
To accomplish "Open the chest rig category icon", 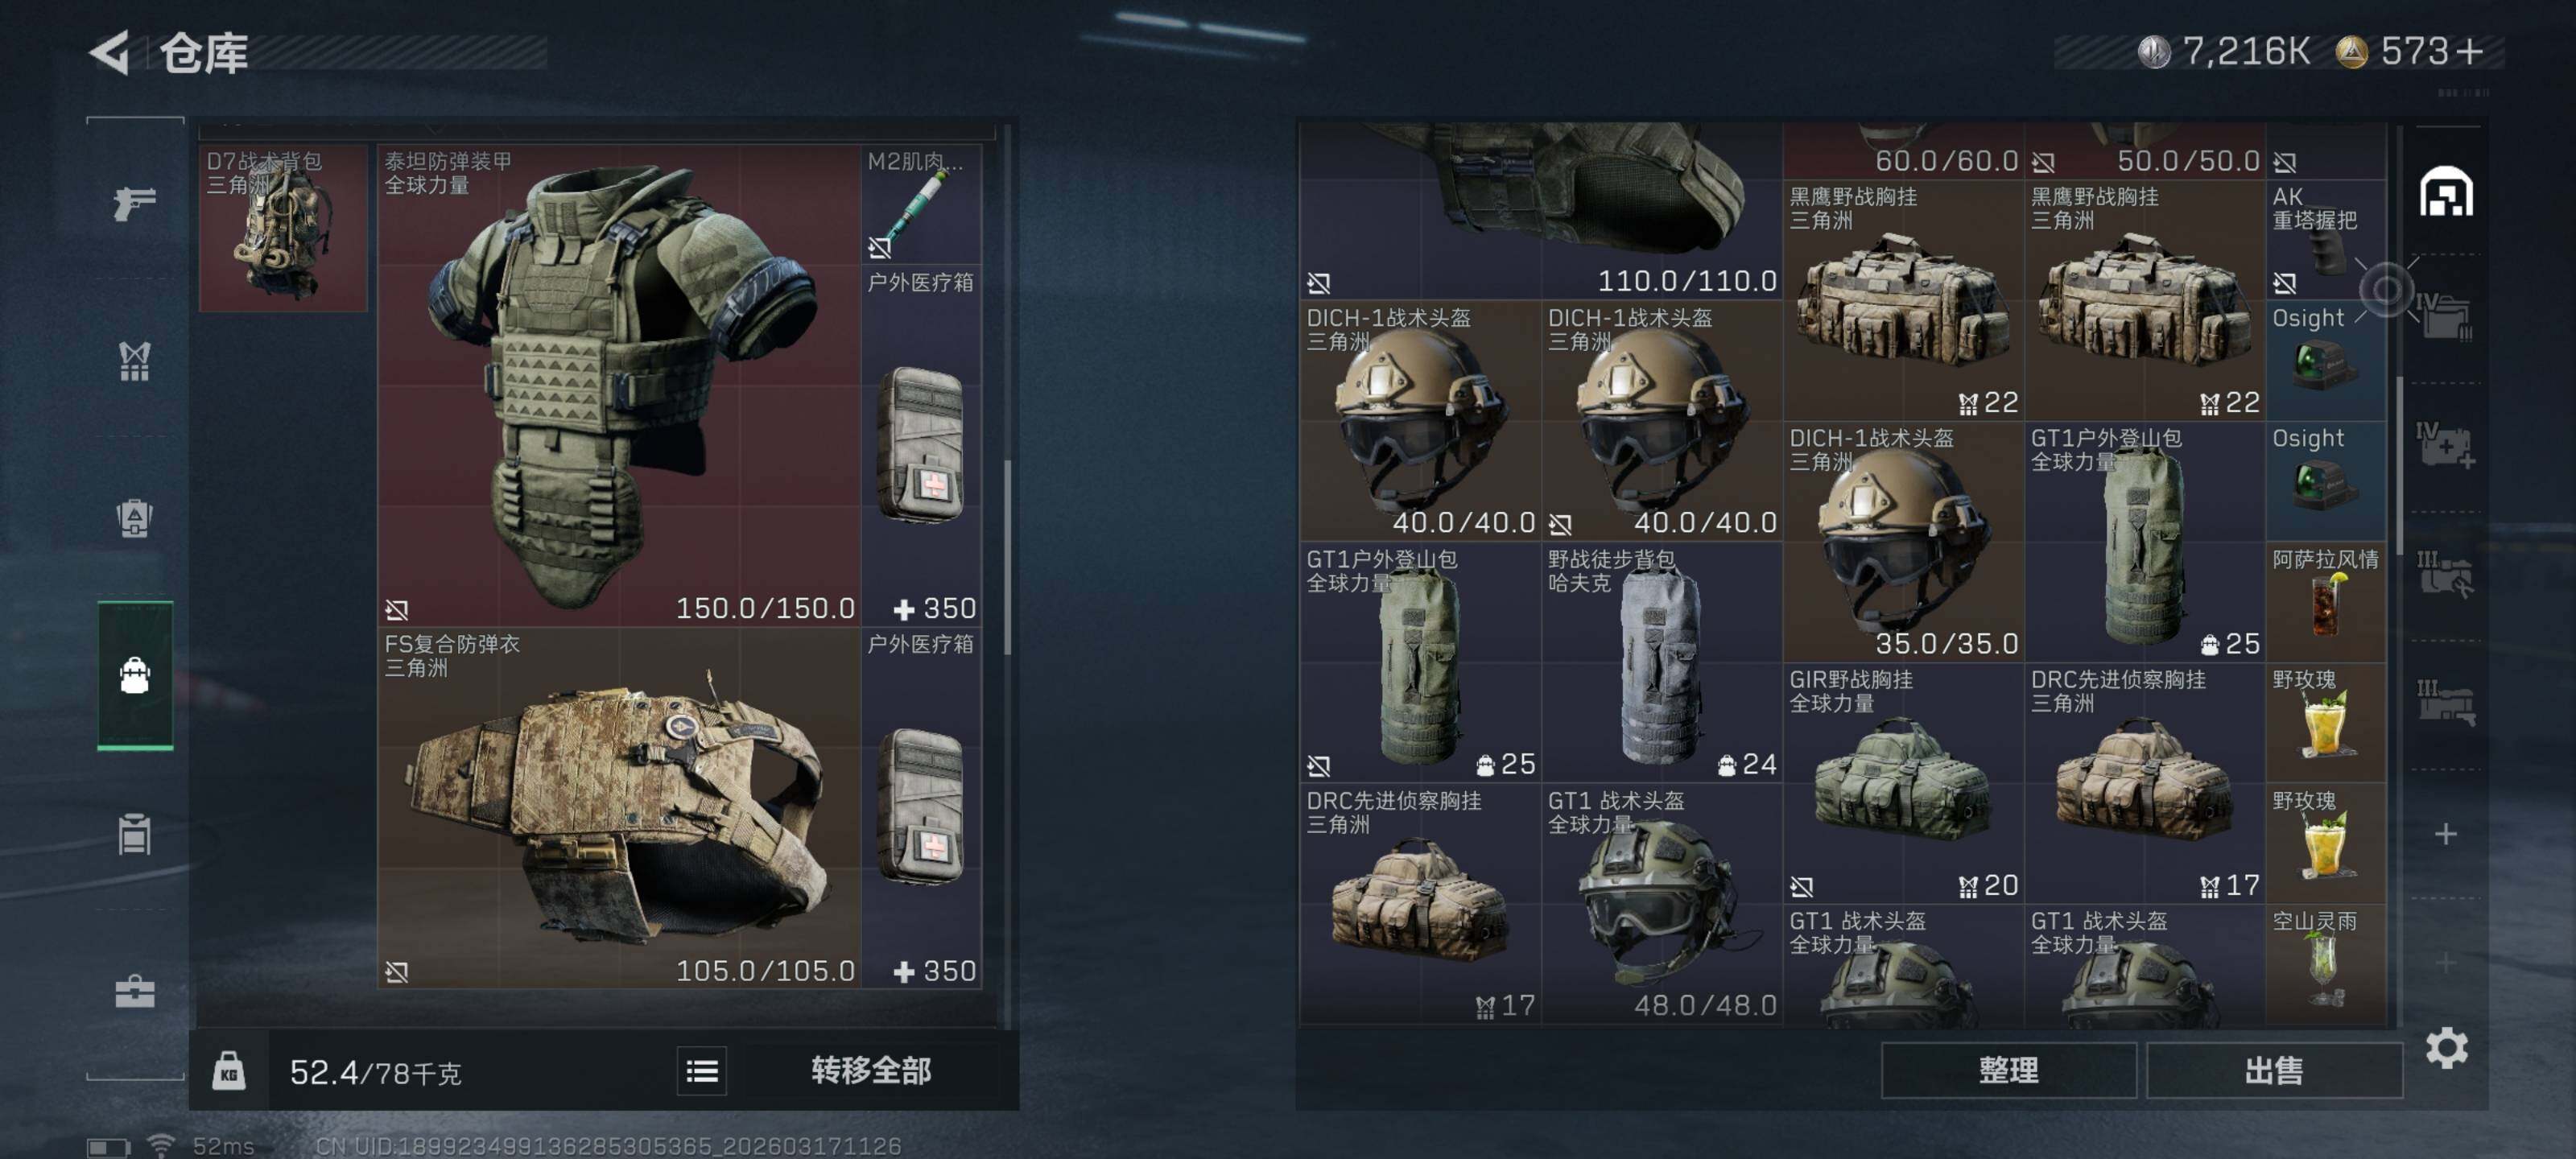I will 134,361.
